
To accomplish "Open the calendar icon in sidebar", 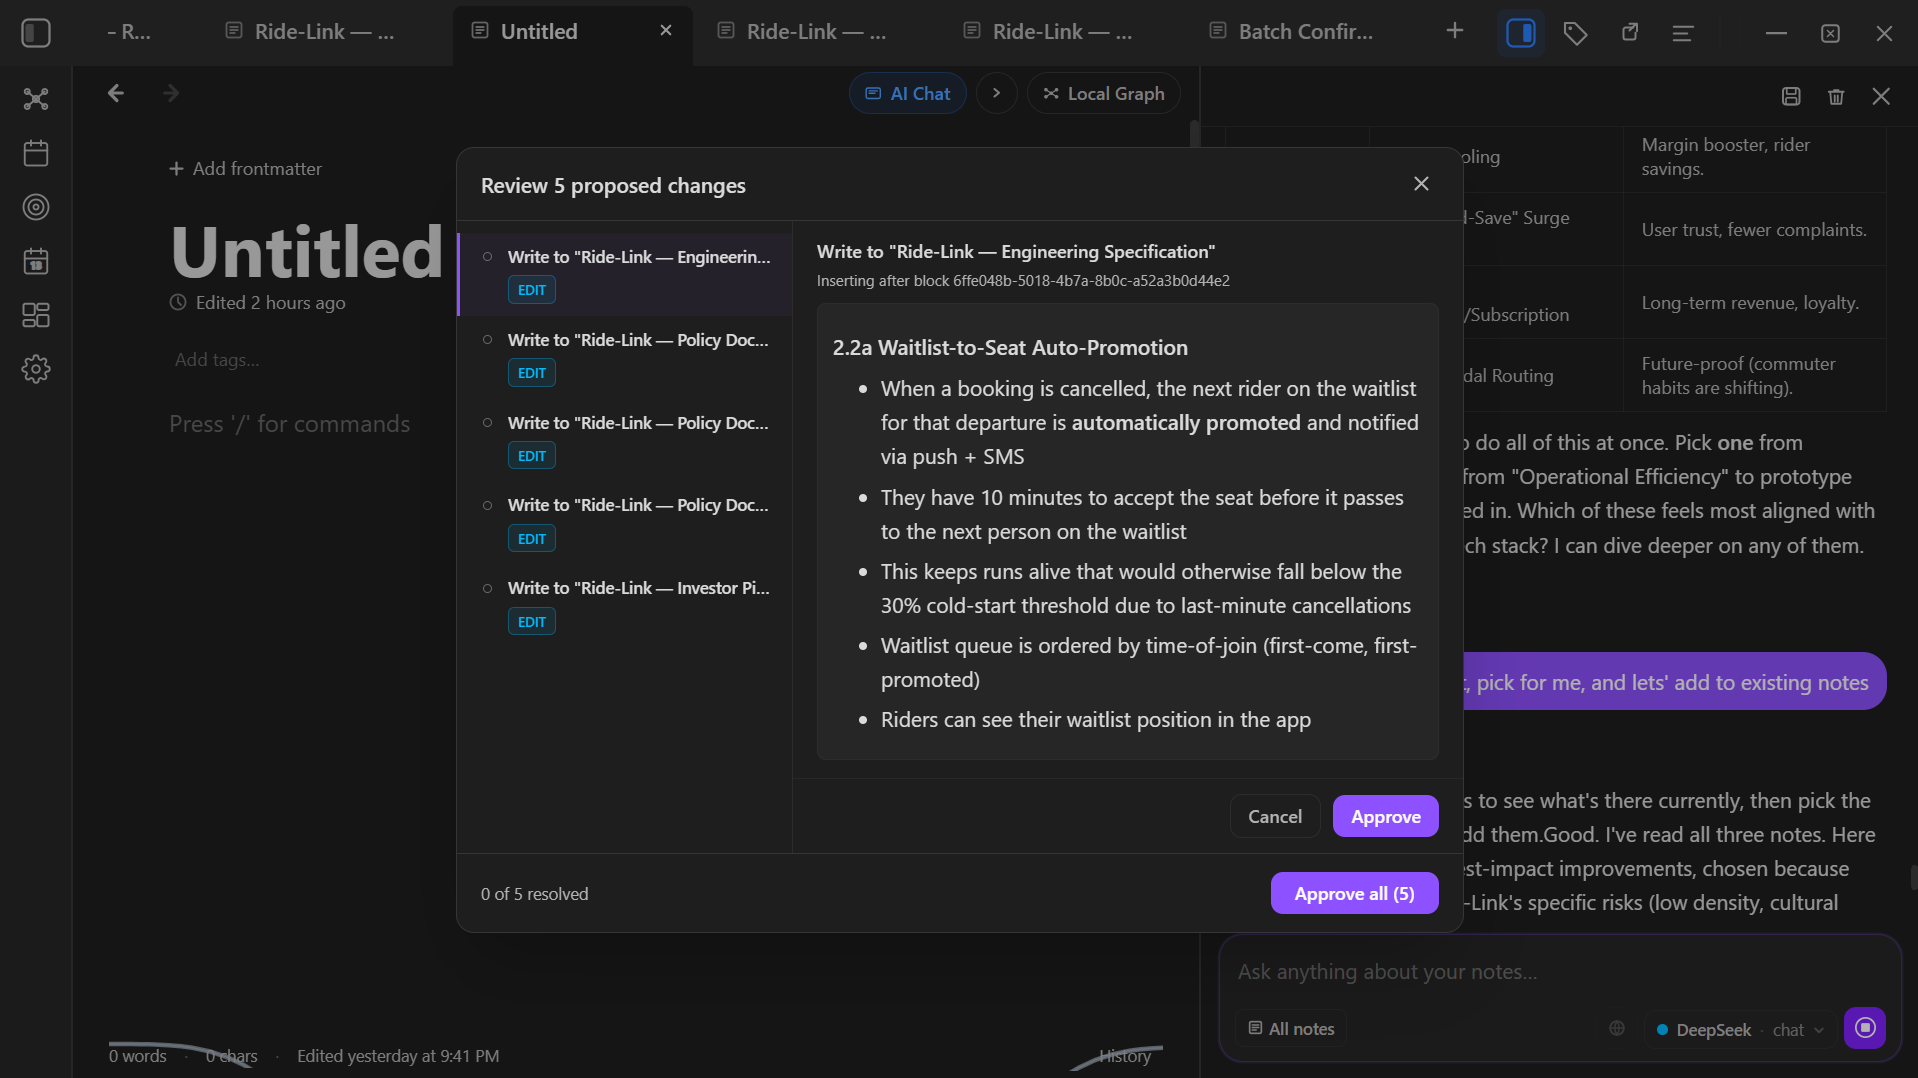I will [x=36, y=153].
